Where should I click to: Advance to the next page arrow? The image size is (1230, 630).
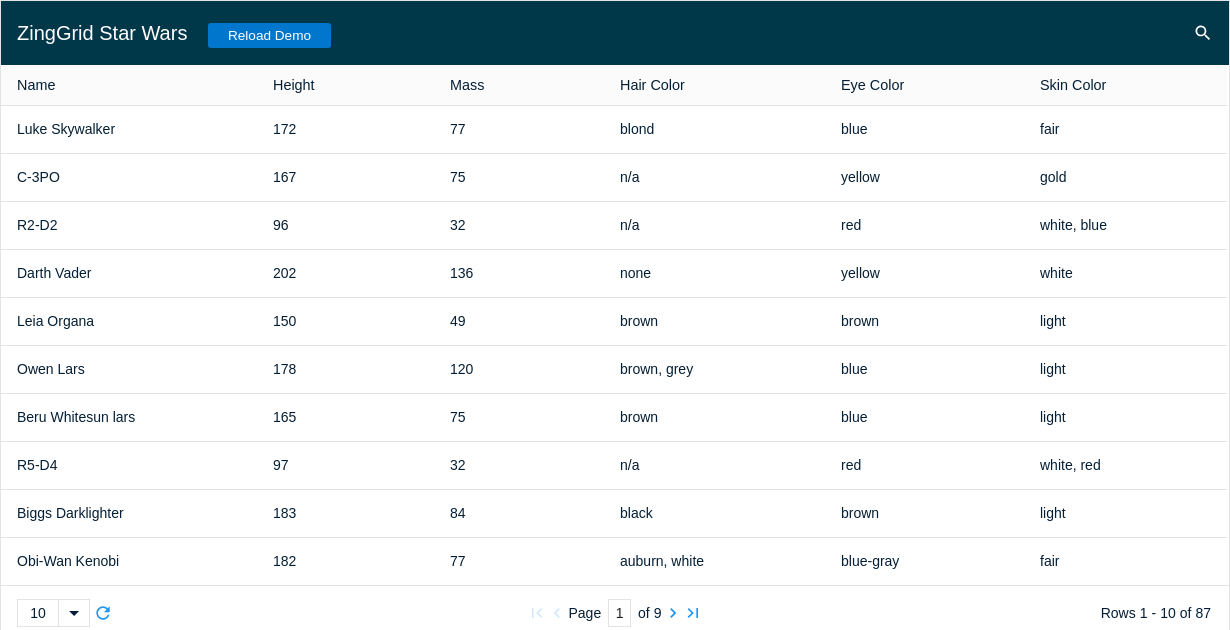point(673,613)
